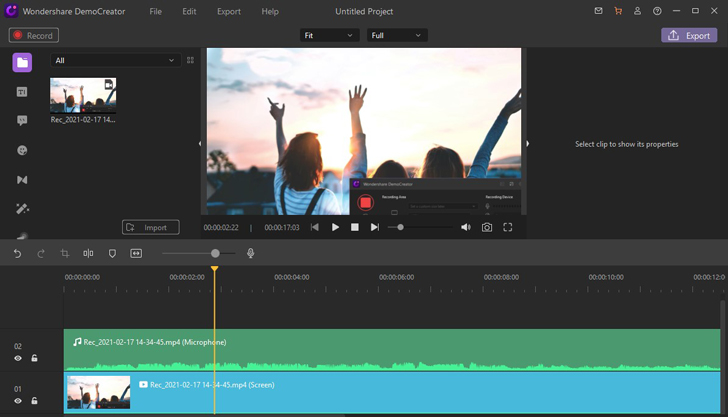
Task: Click the Split clip tool
Action: click(x=88, y=254)
